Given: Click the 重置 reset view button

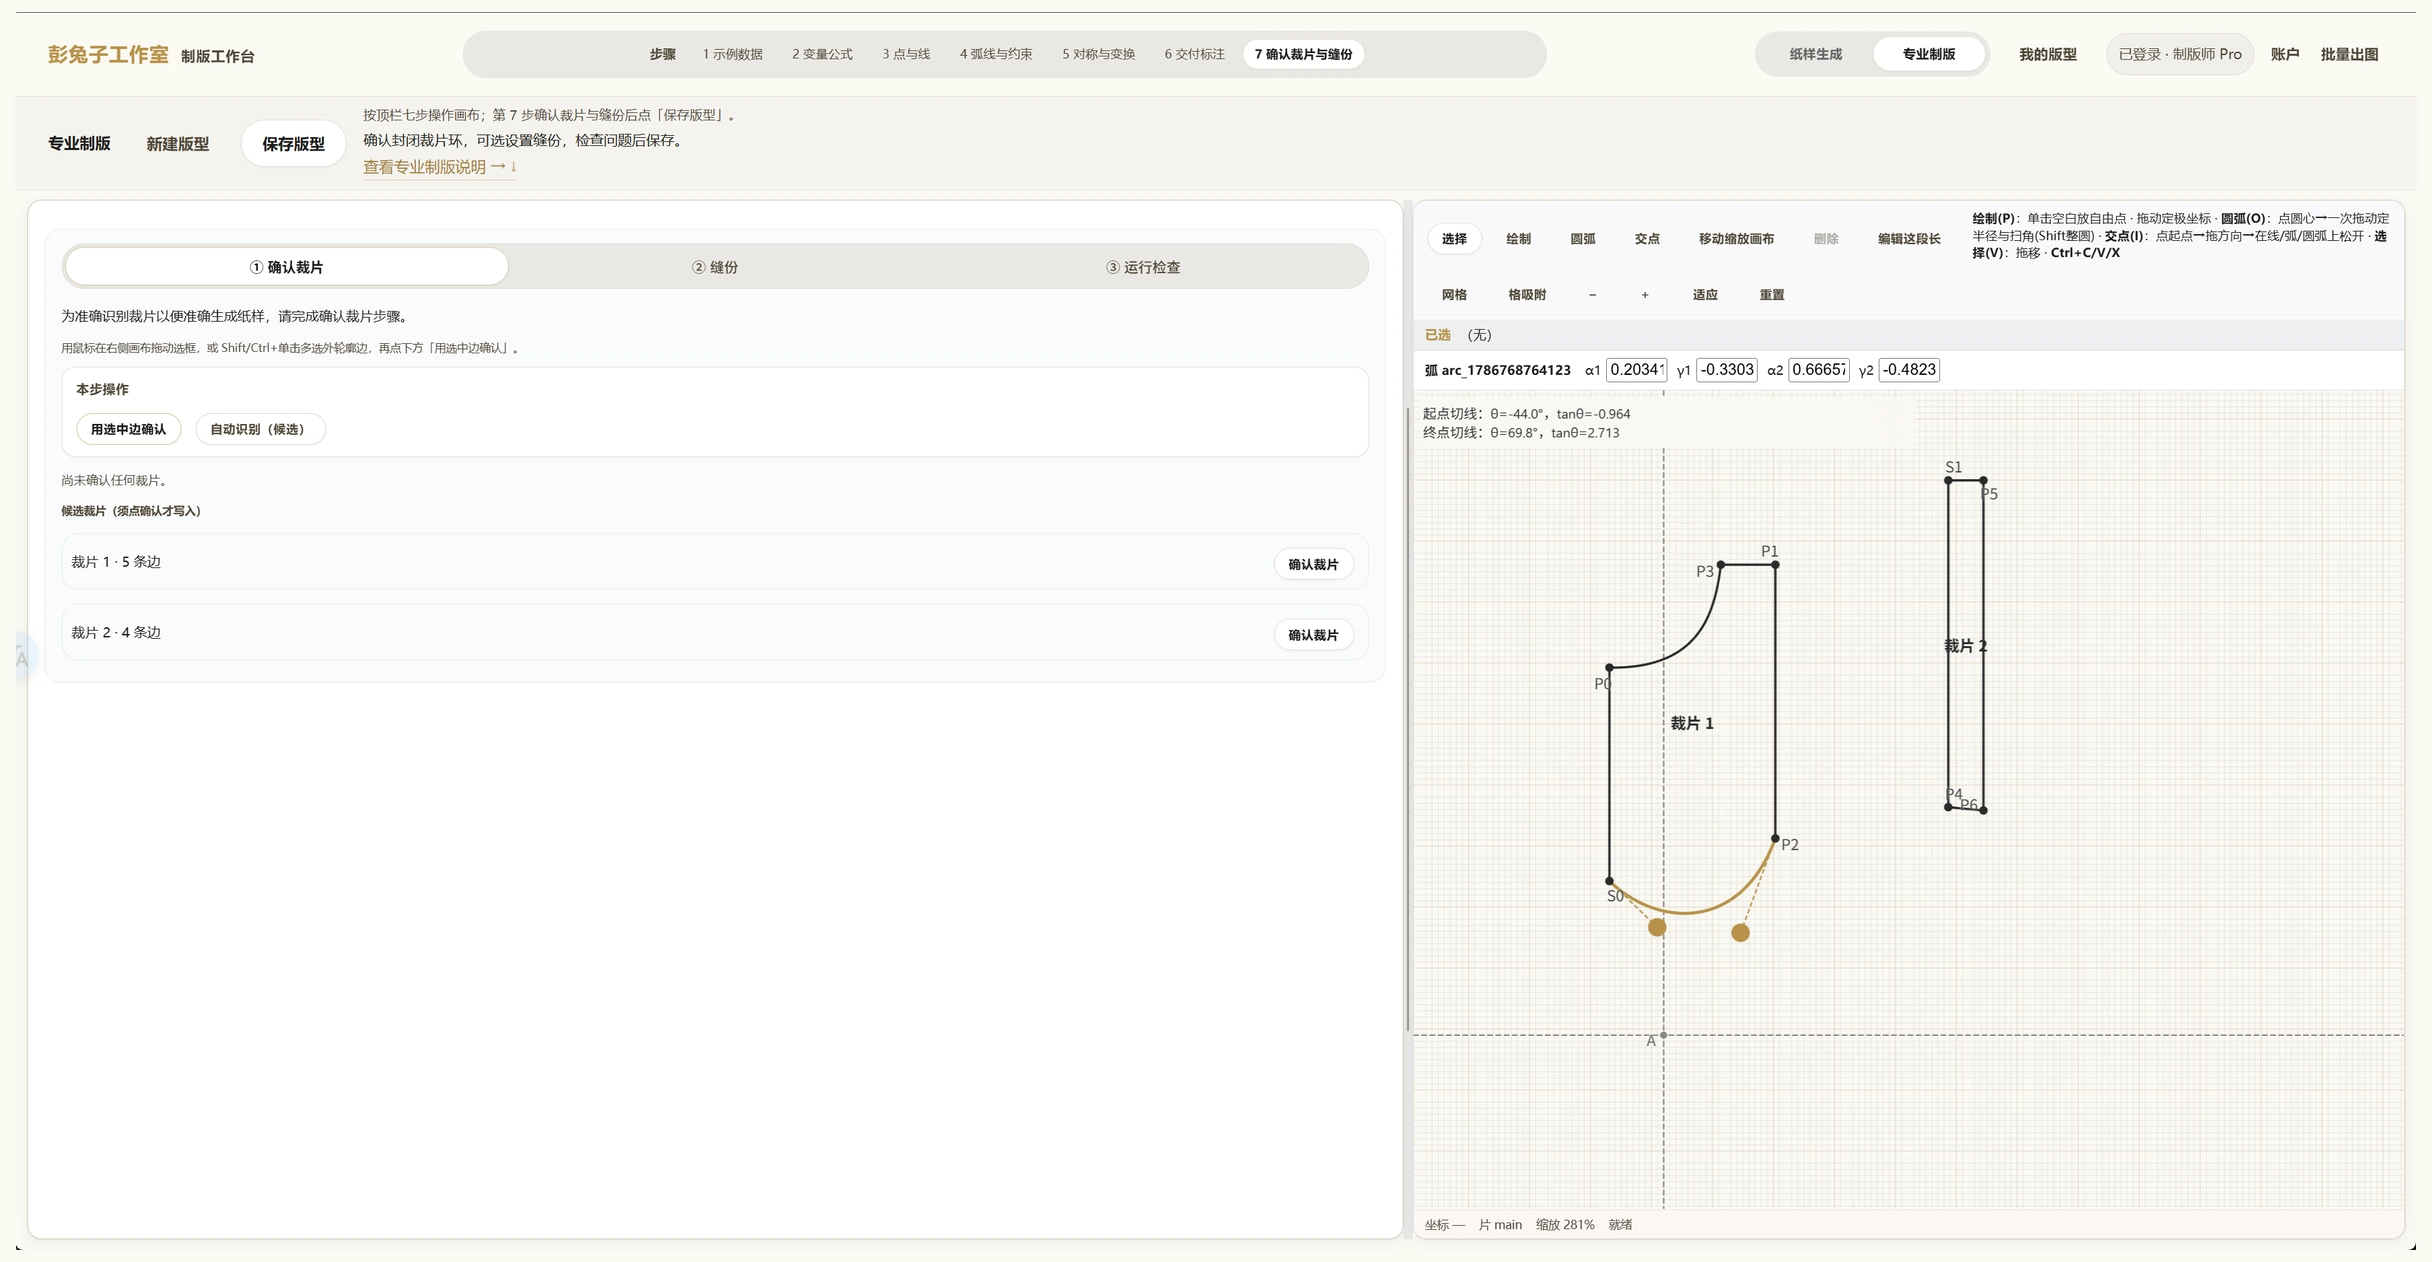Looking at the screenshot, I should (x=1772, y=295).
